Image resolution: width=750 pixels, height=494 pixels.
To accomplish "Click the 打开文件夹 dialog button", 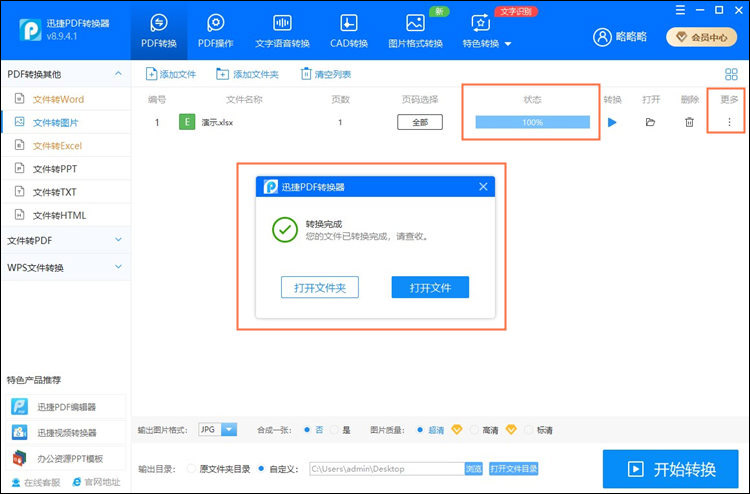I will (320, 287).
